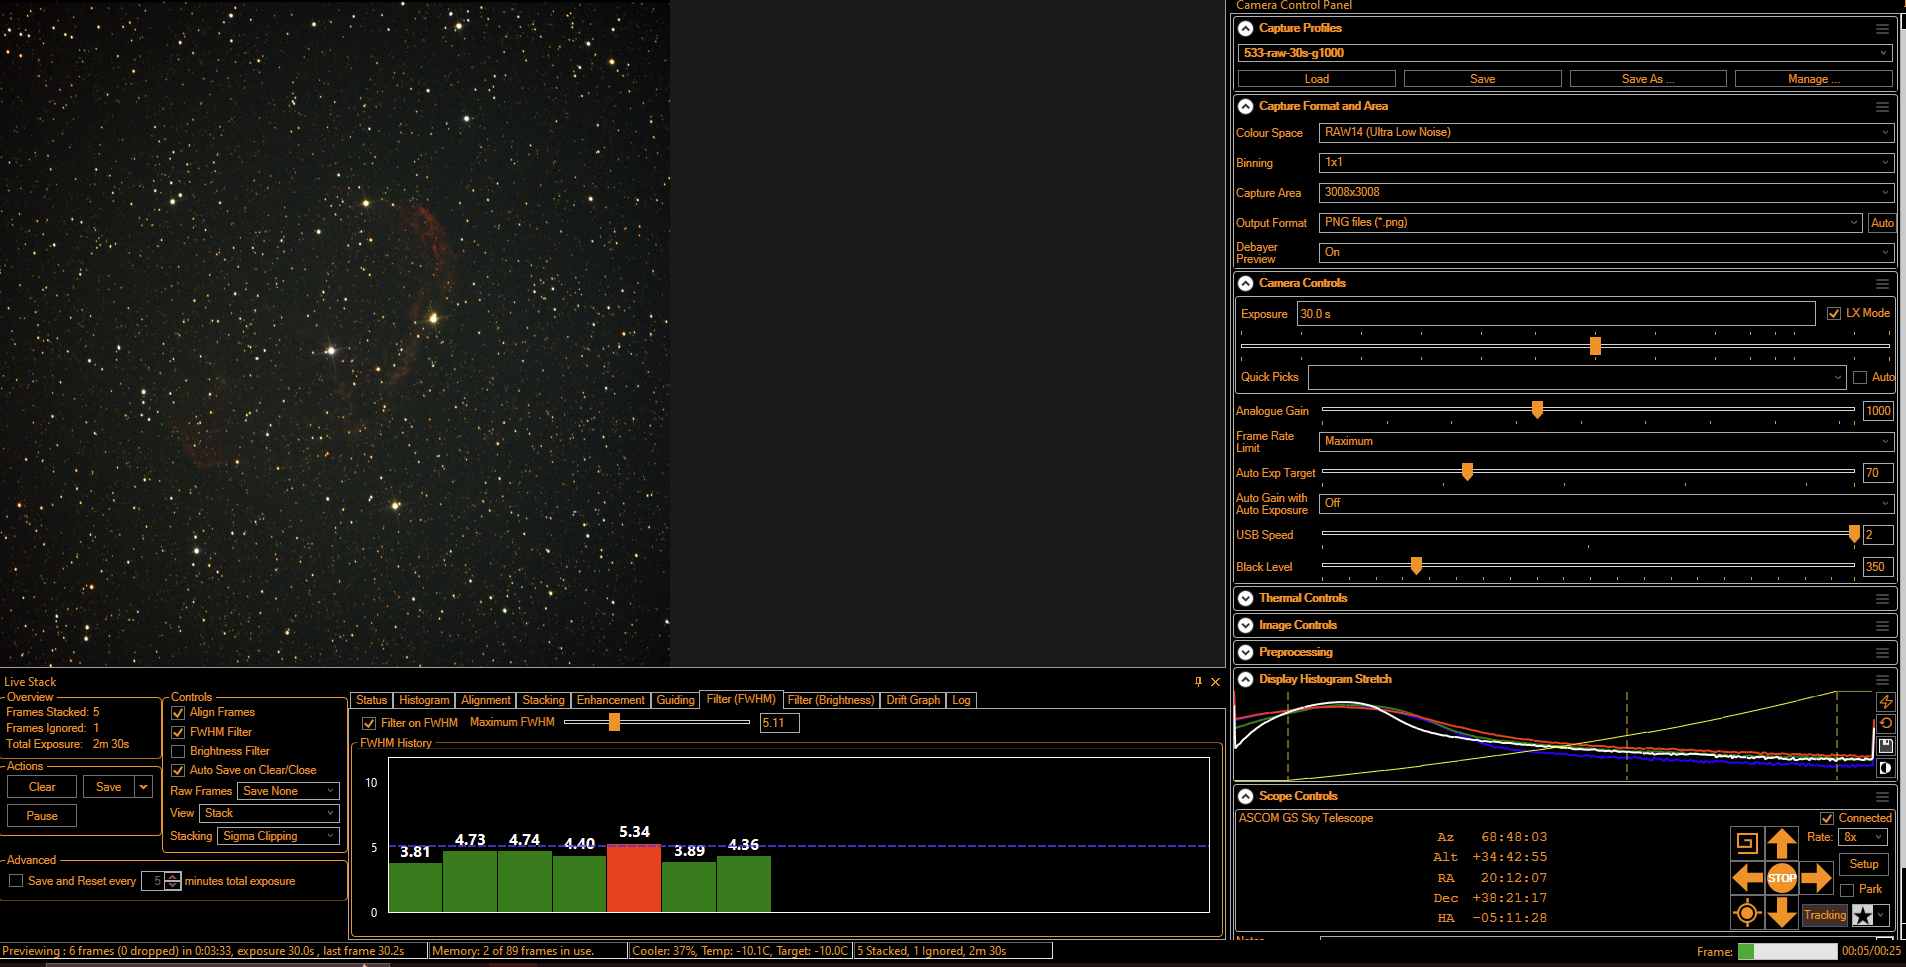Click the spiral search icon in Scope Controls
The height and width of the screenshot is (967, 1906).
coord(1747,843)
